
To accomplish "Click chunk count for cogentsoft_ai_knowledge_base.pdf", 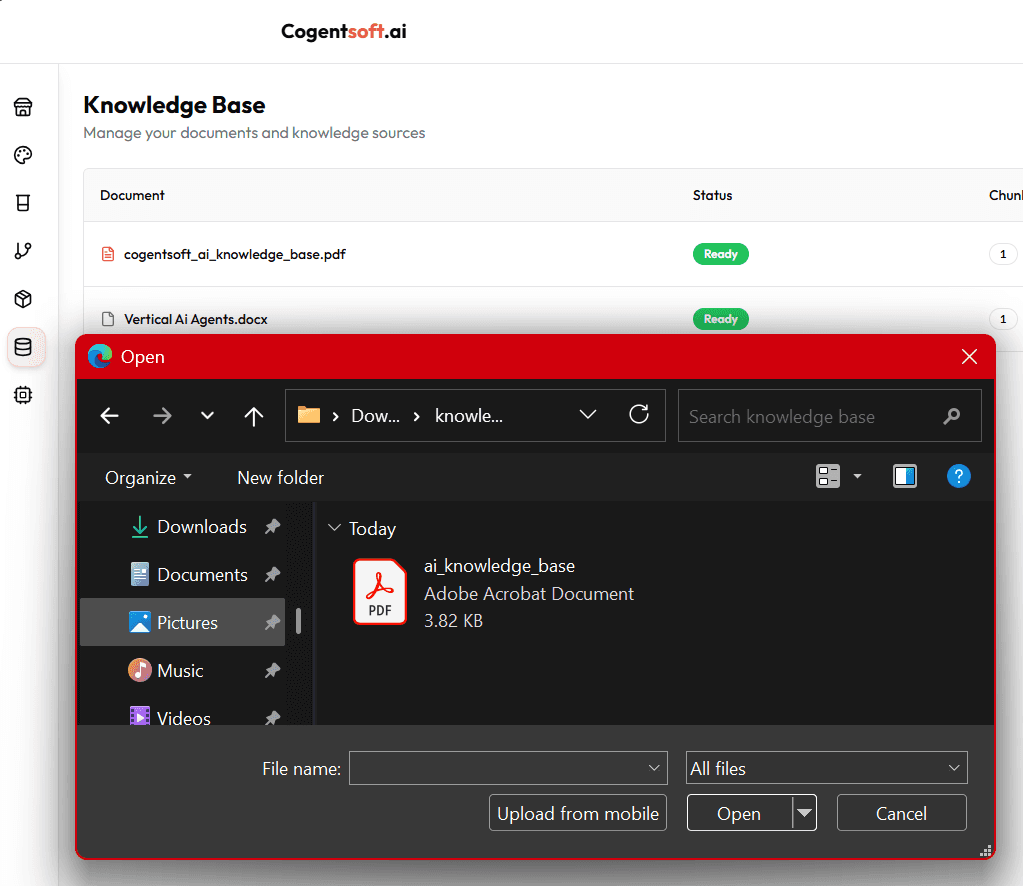I will tap(1003, 254).
